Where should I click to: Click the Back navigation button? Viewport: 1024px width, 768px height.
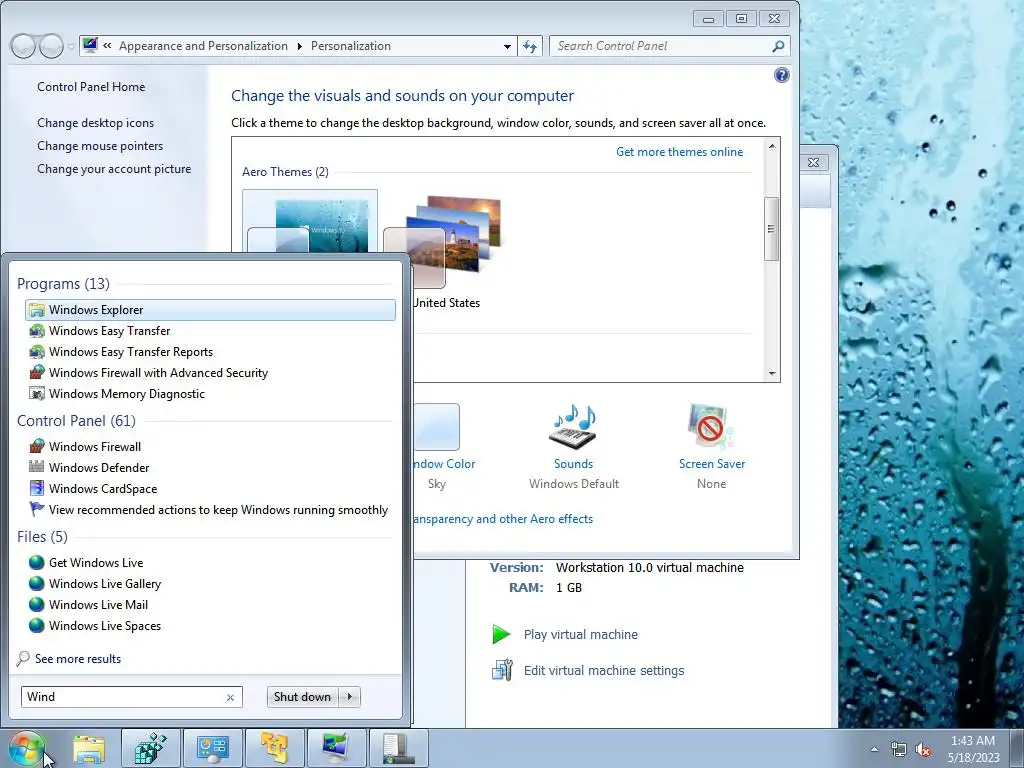tap(23, 46)
